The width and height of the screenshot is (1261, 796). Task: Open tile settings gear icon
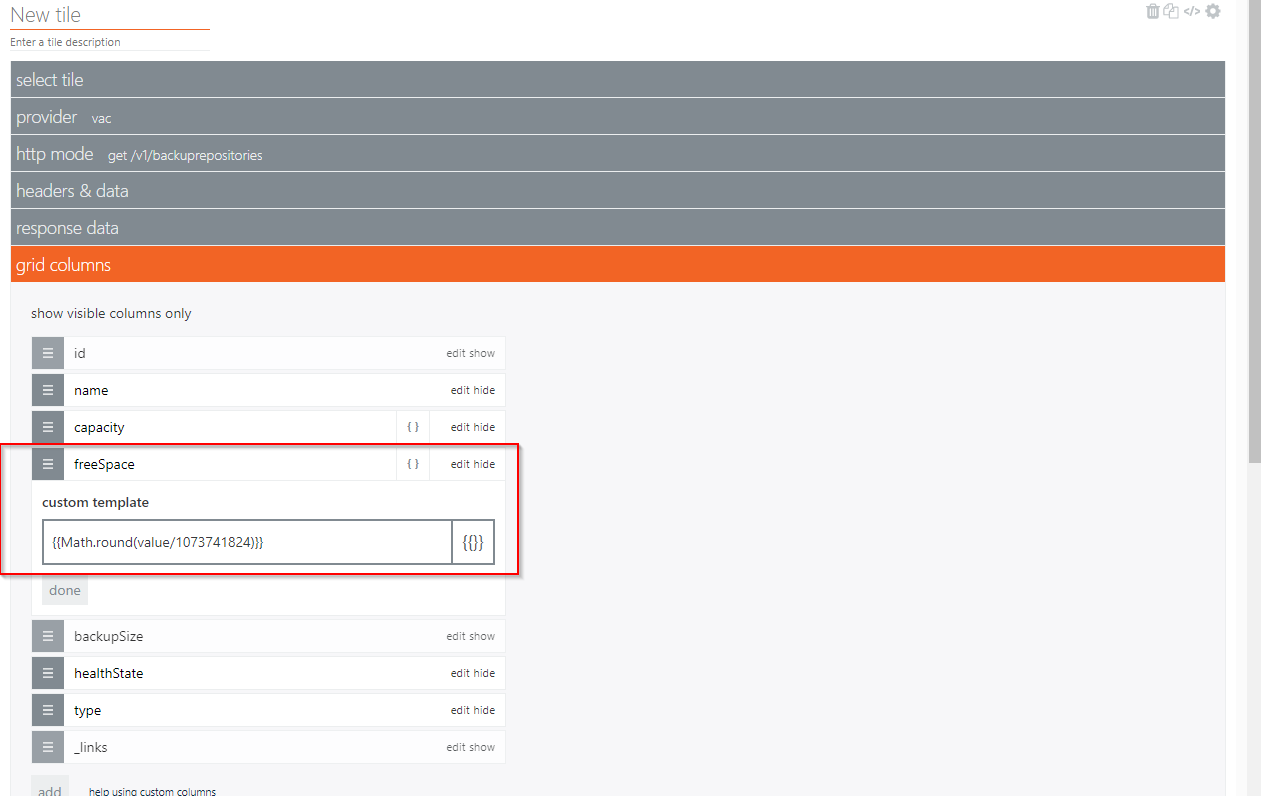coord(1213,11)
